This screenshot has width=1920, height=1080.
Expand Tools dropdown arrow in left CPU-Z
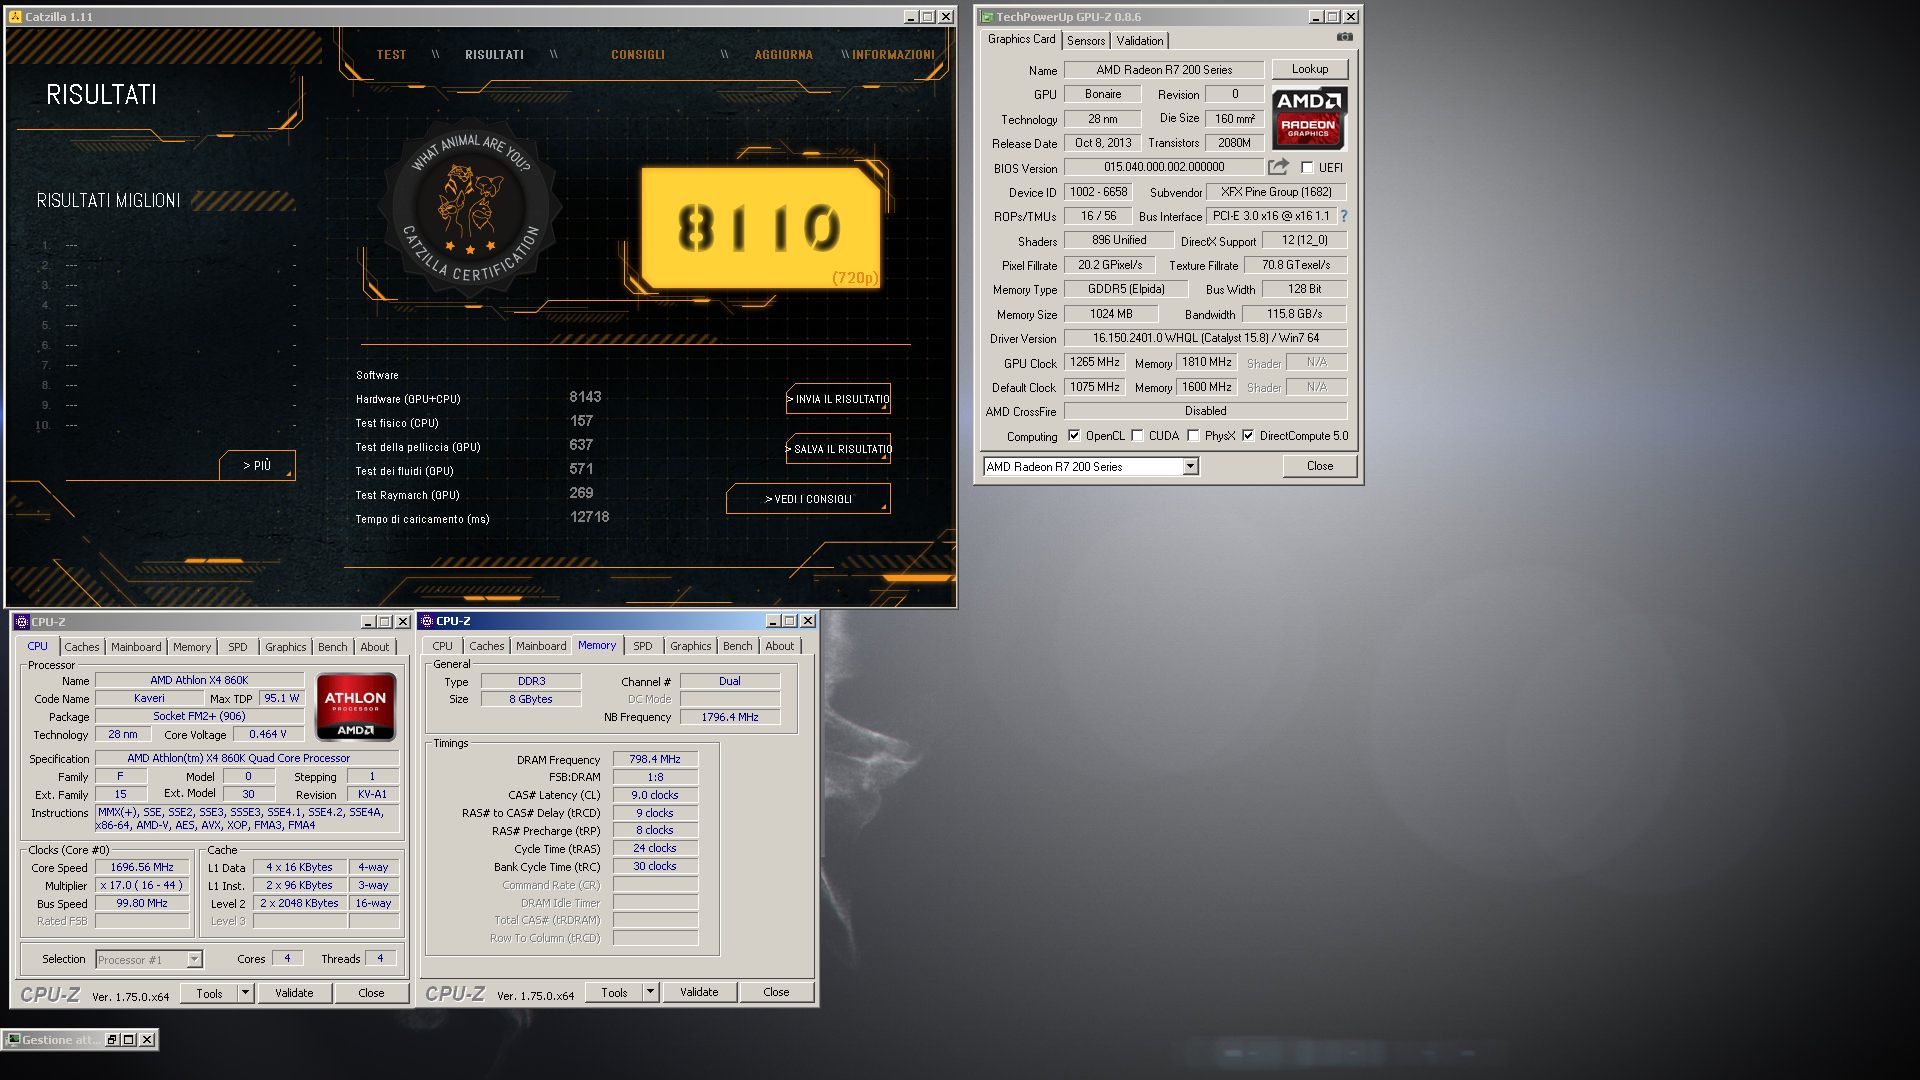[x=245, y=993]
